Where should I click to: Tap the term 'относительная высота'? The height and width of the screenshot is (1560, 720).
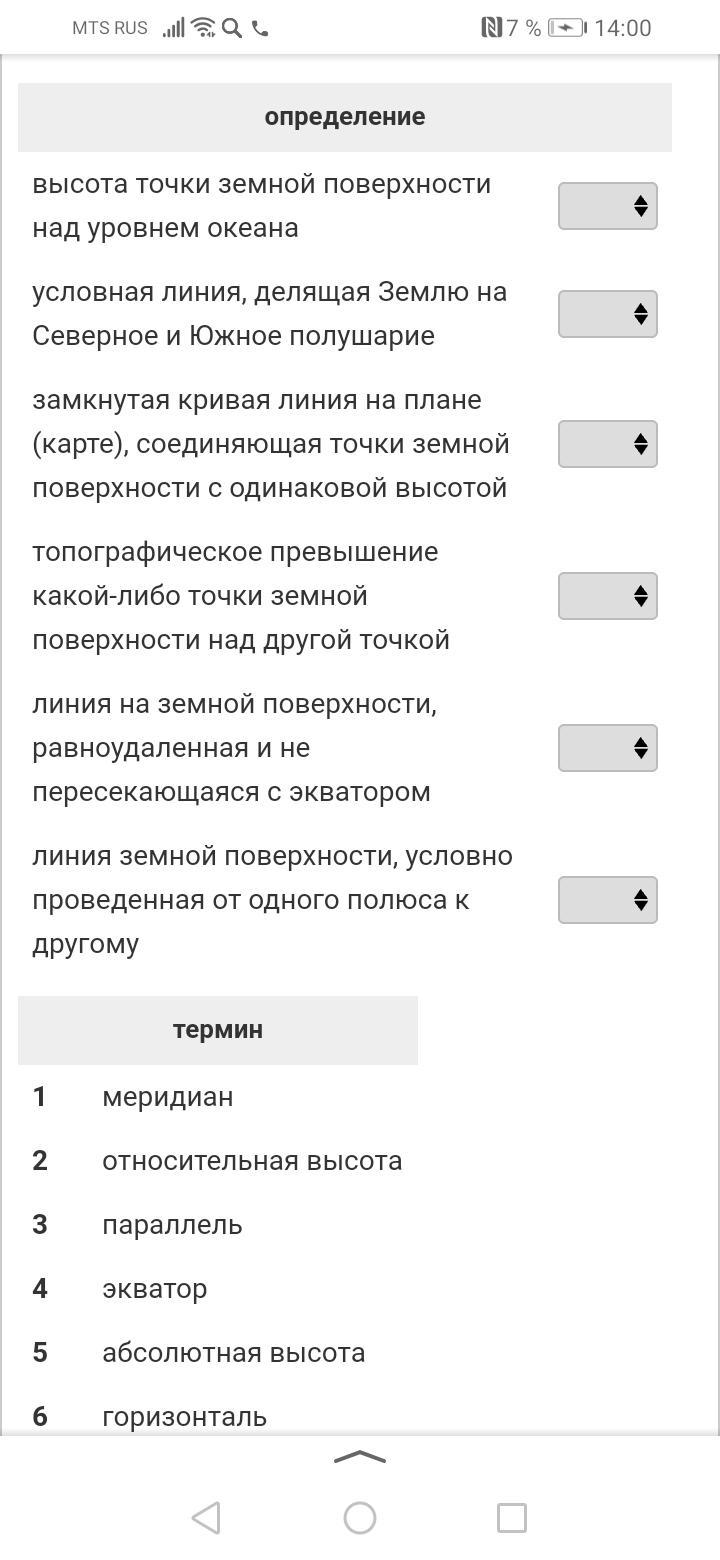tap(252, 1161)
